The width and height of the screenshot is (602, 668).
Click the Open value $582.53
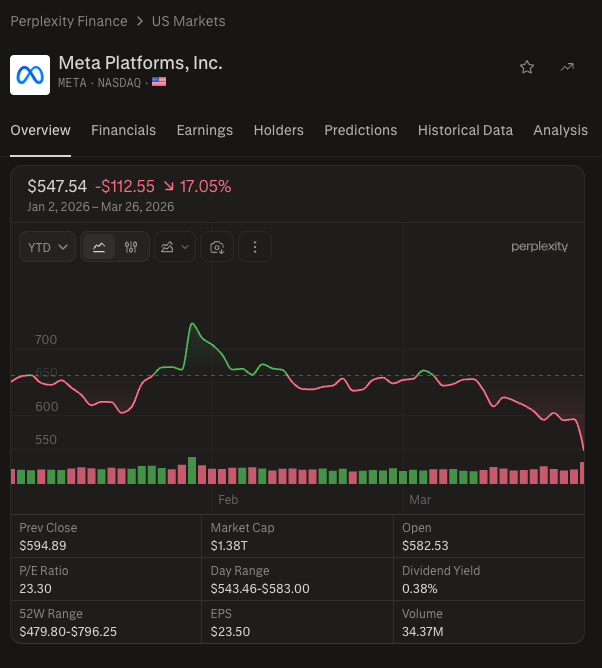pos(425,545)
